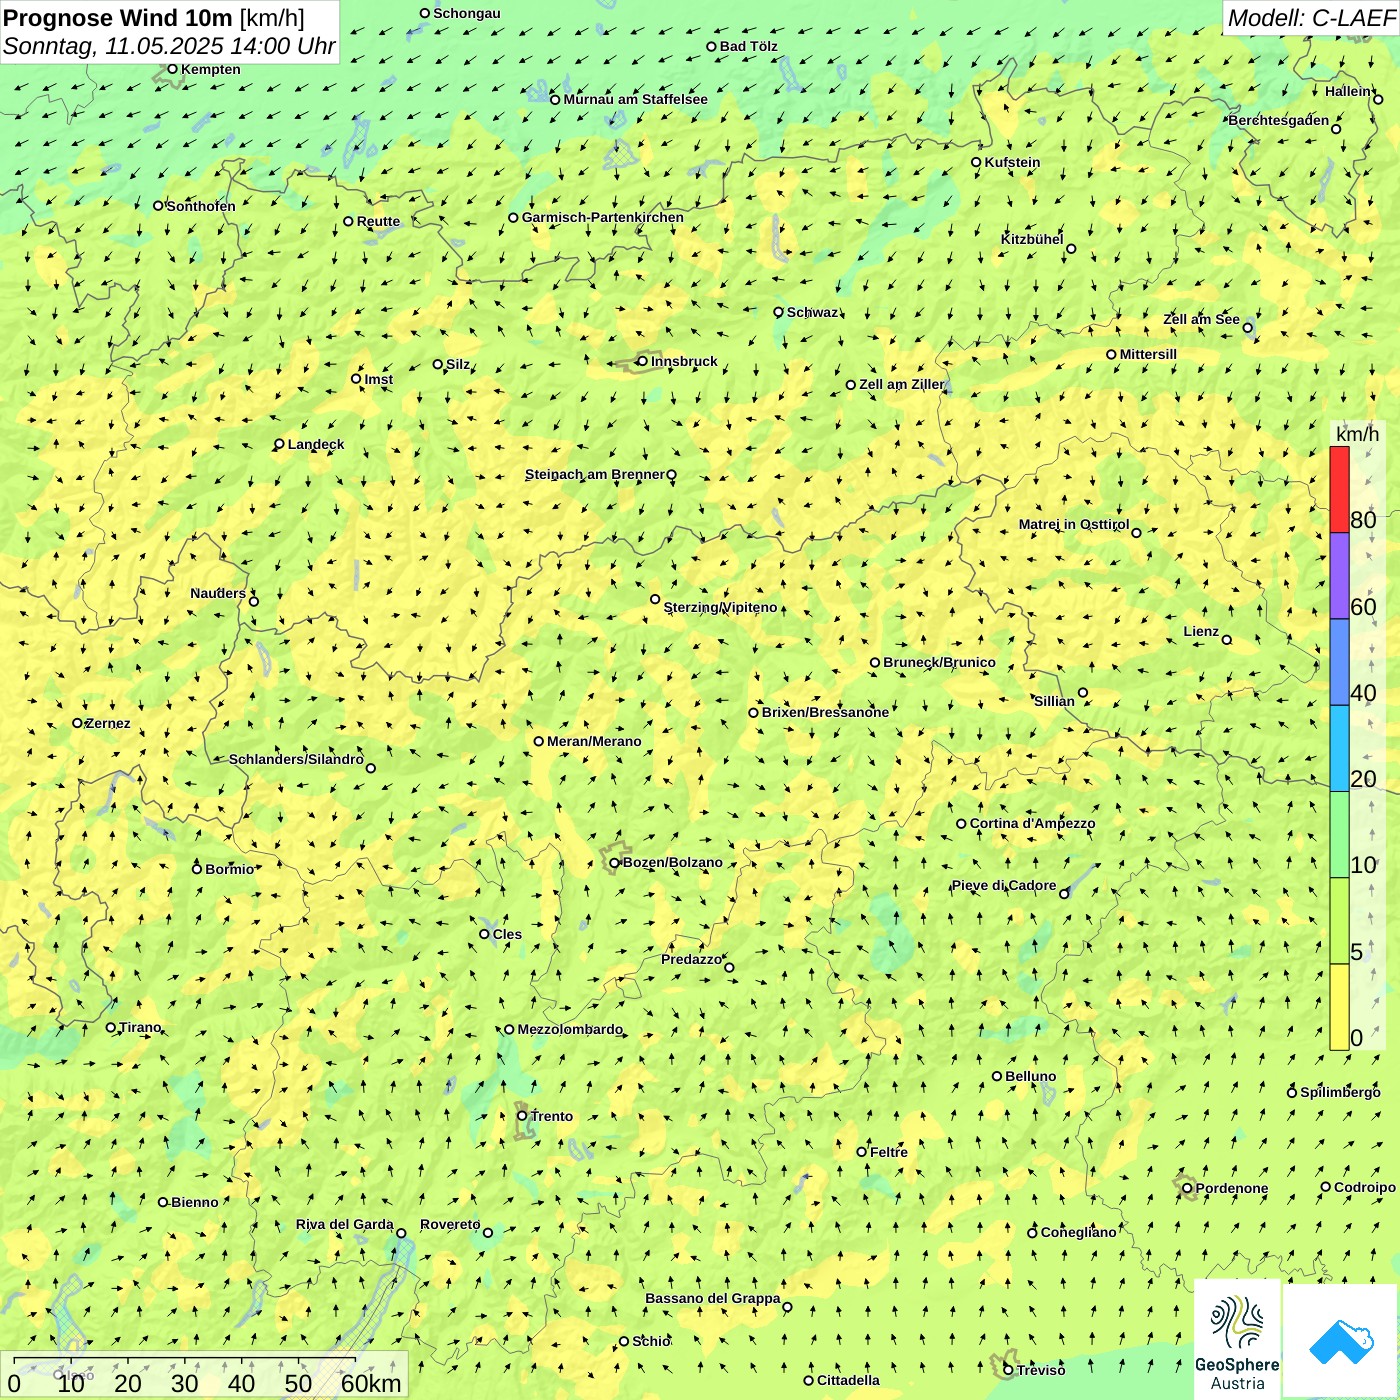Click the Imst label
The width and height of the screenshot is (1400, 1400).
pos(378,379)
